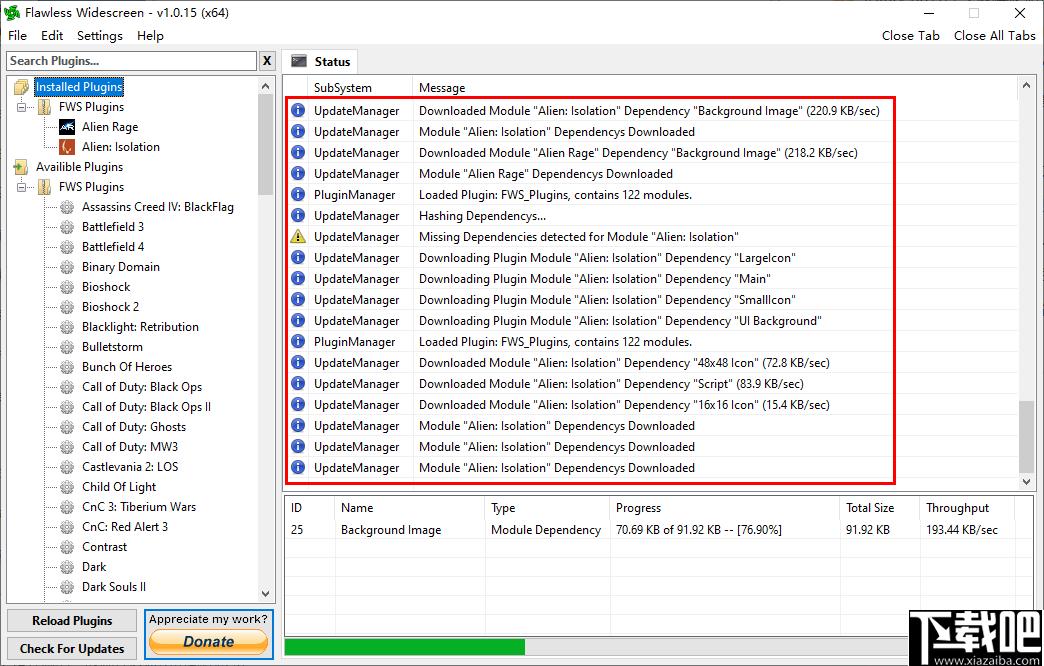Click the gear icon beside Castlevania 2: LOS
This screenshot has width=1044, height=666.
coord(67,467)
